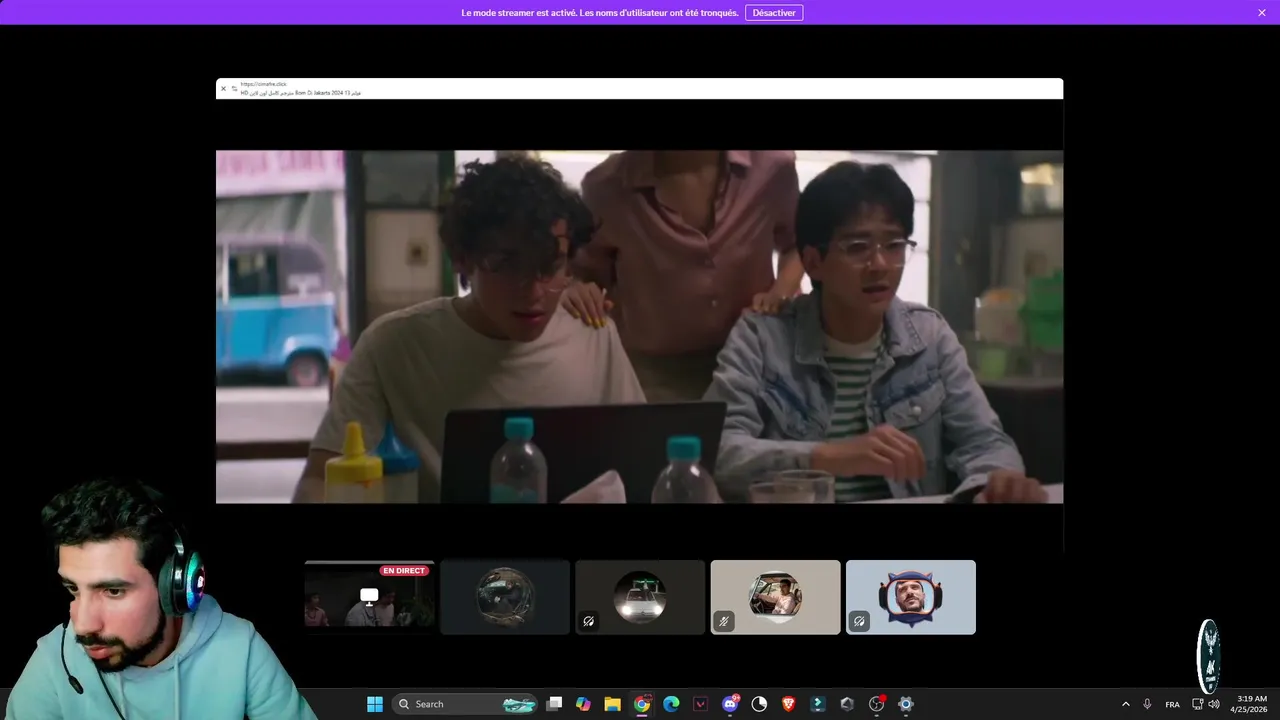The height and width of the screenshot is (720, 1280).
Task: Click the main shared movie stream
Action: pos(639,326)
